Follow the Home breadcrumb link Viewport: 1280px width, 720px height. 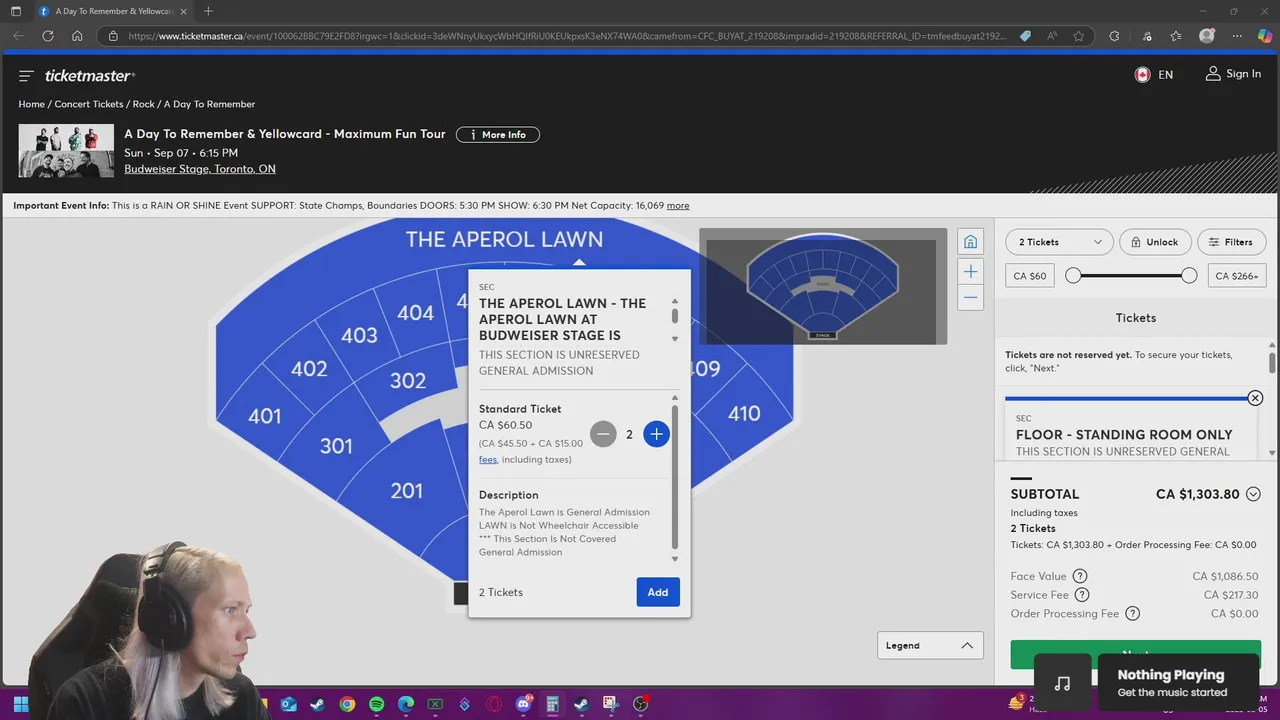tap(31, 104)
